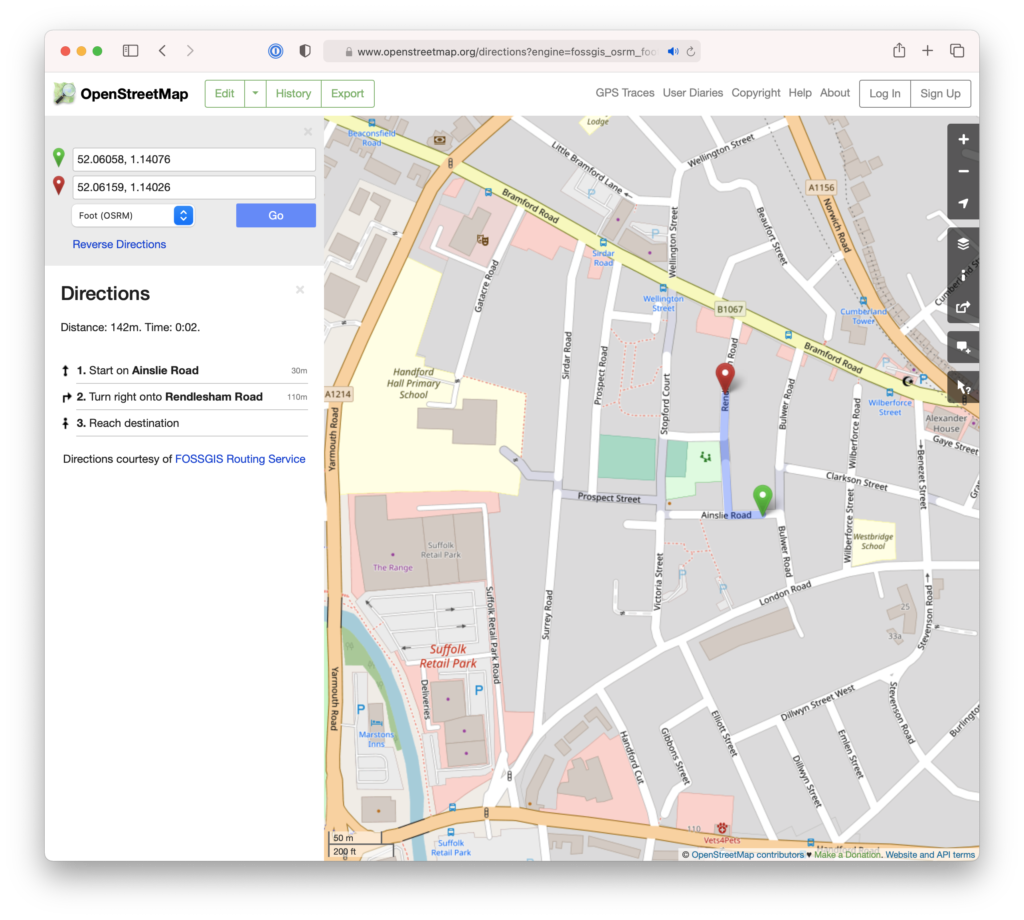Click the Log In button
The height and width of the screenshot is (920, 1024).
coord(884,93)
